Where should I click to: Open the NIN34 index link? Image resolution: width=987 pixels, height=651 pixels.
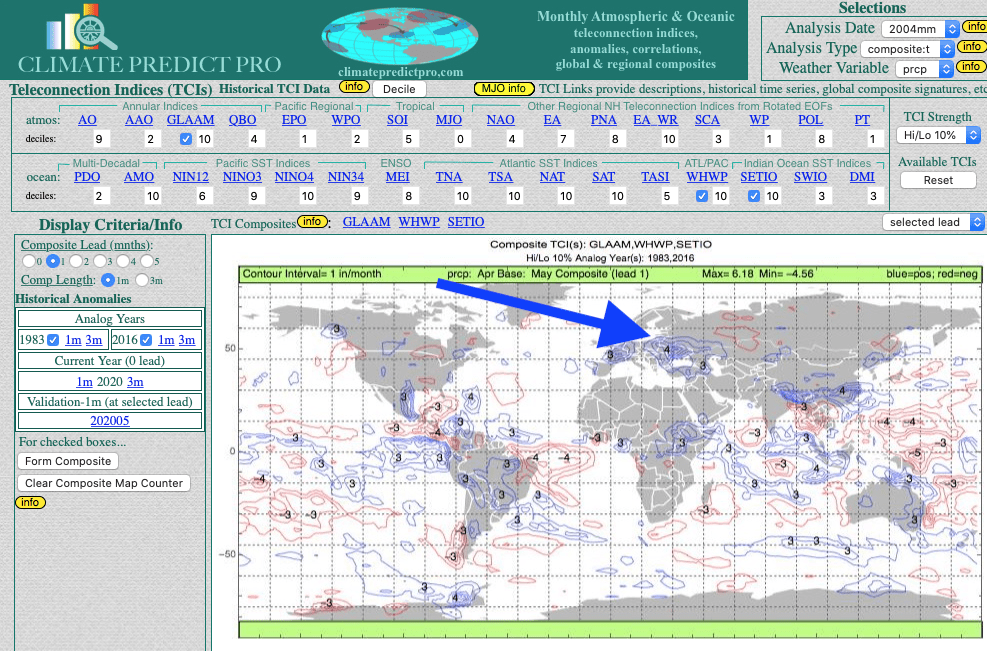(345, 177)
